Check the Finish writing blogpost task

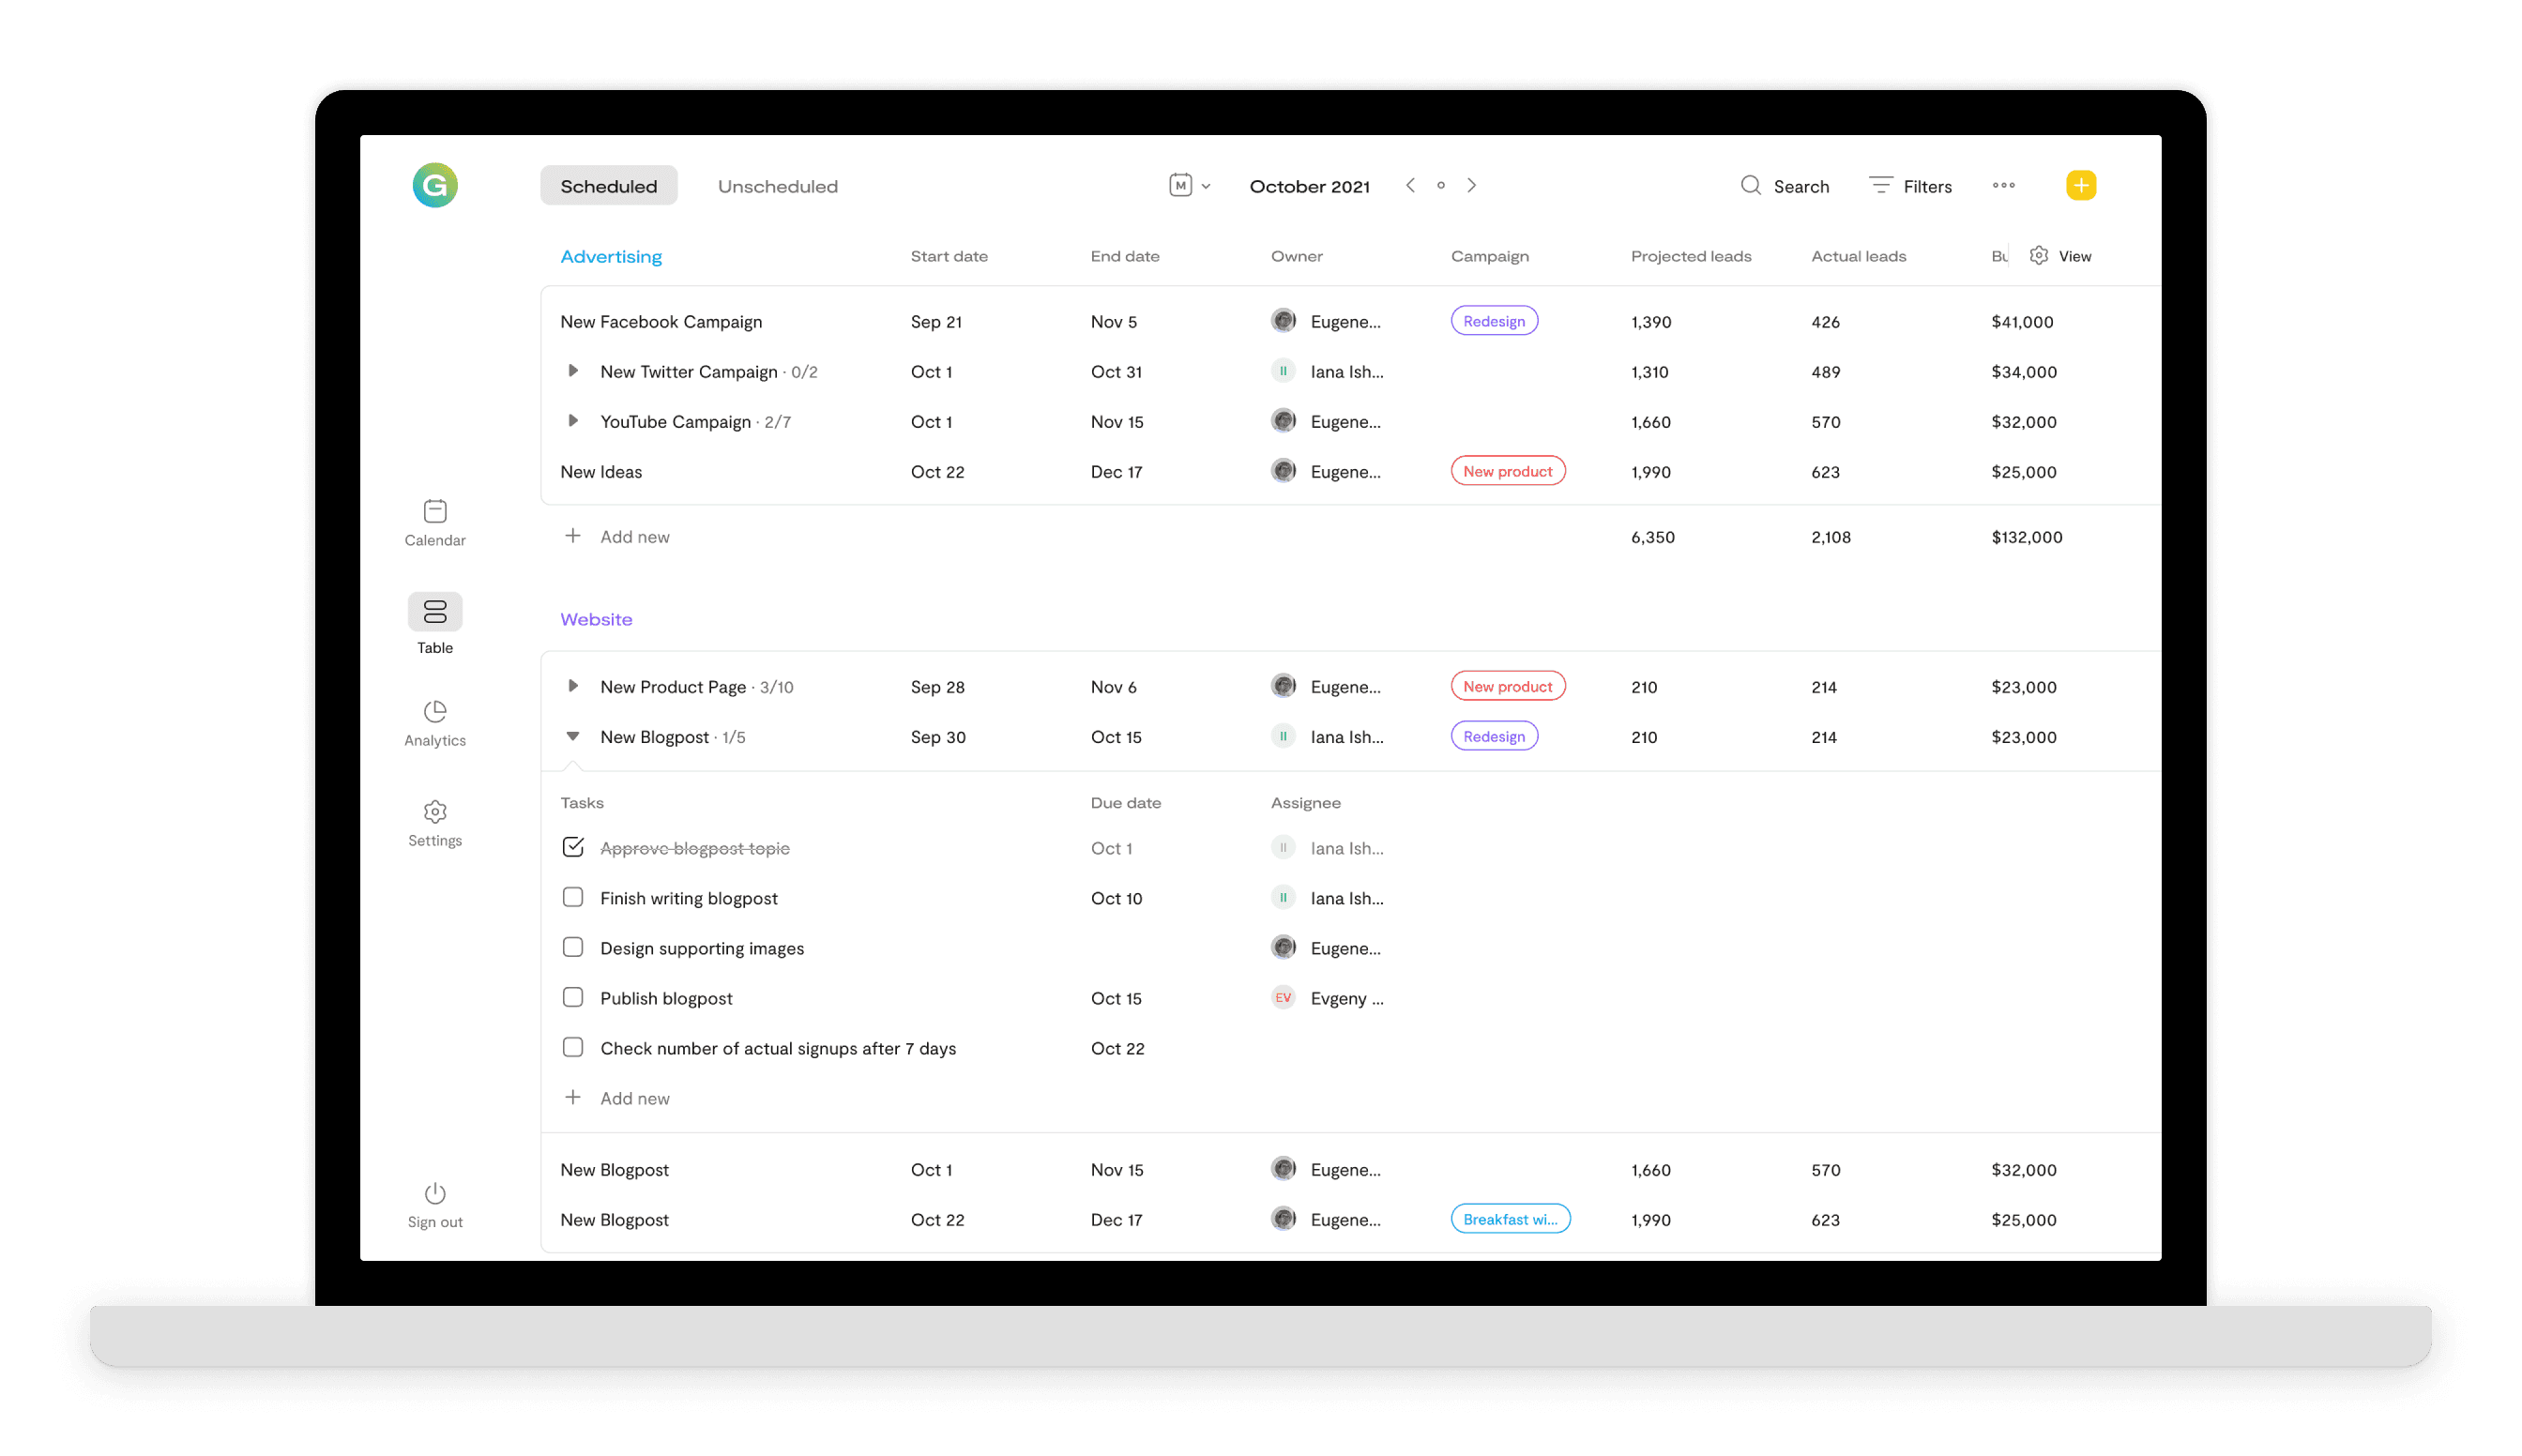point(573,897)
